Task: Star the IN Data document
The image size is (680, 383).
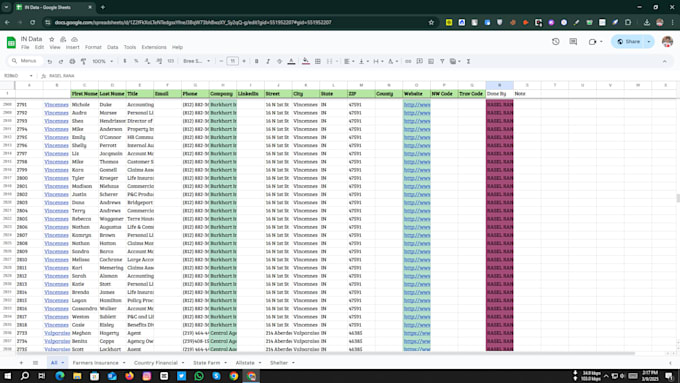Action: (52, 39)
